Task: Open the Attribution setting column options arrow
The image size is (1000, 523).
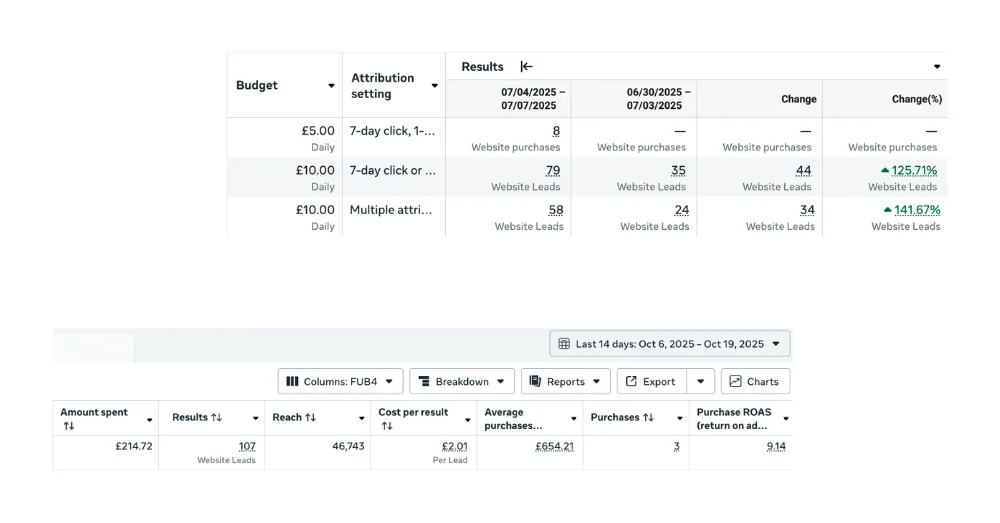Action: 434,86
